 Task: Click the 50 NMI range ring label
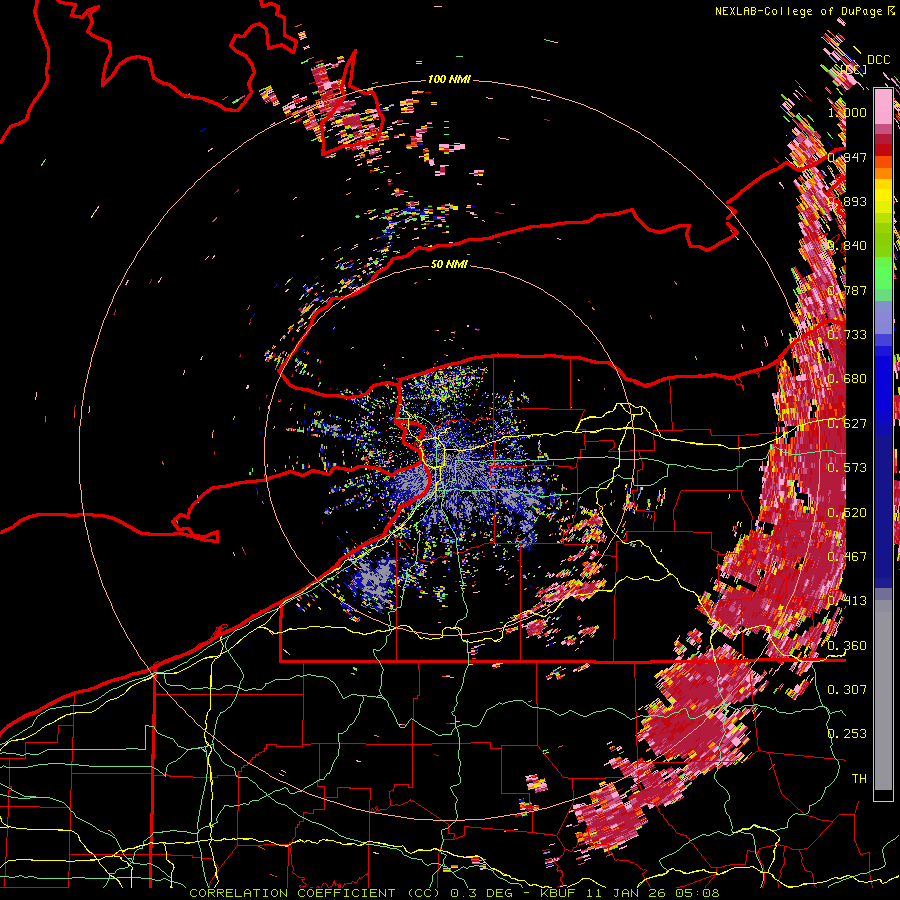click(x=449, y=264)
